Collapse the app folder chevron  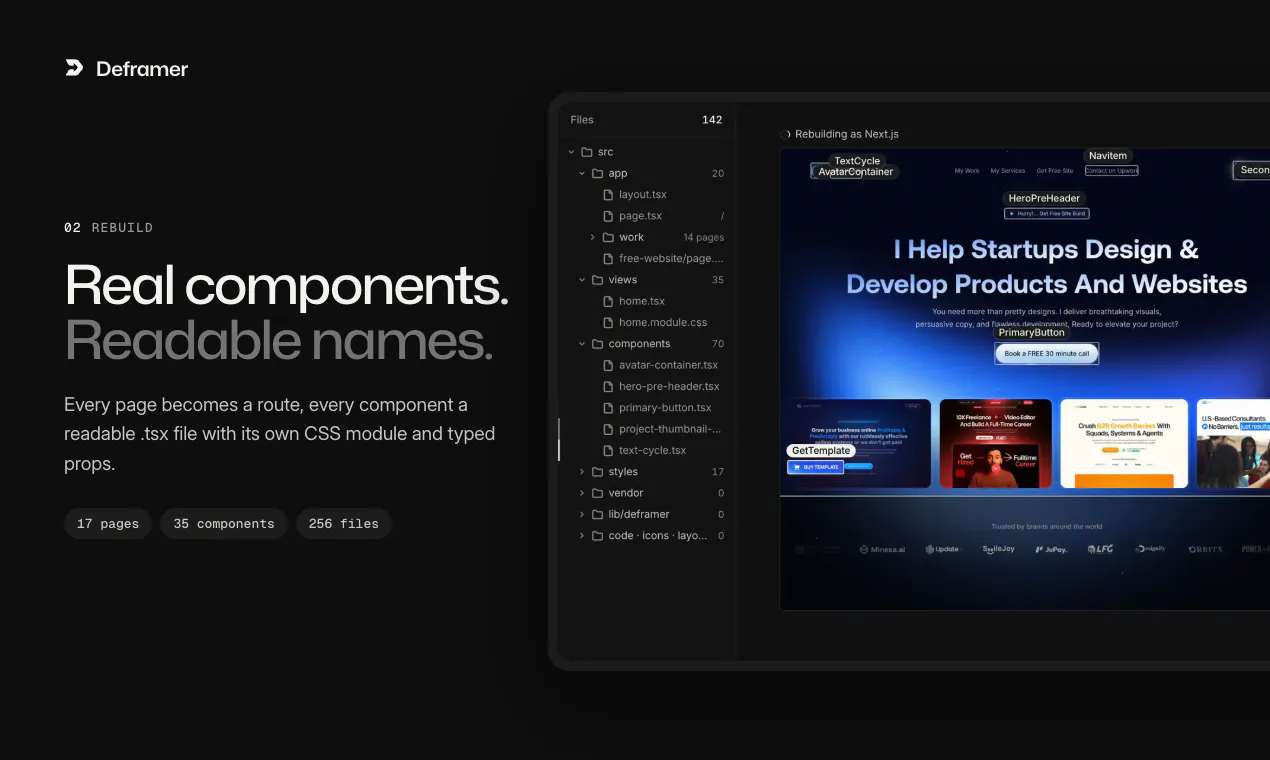pyautogui.click(x=583, y=173)
